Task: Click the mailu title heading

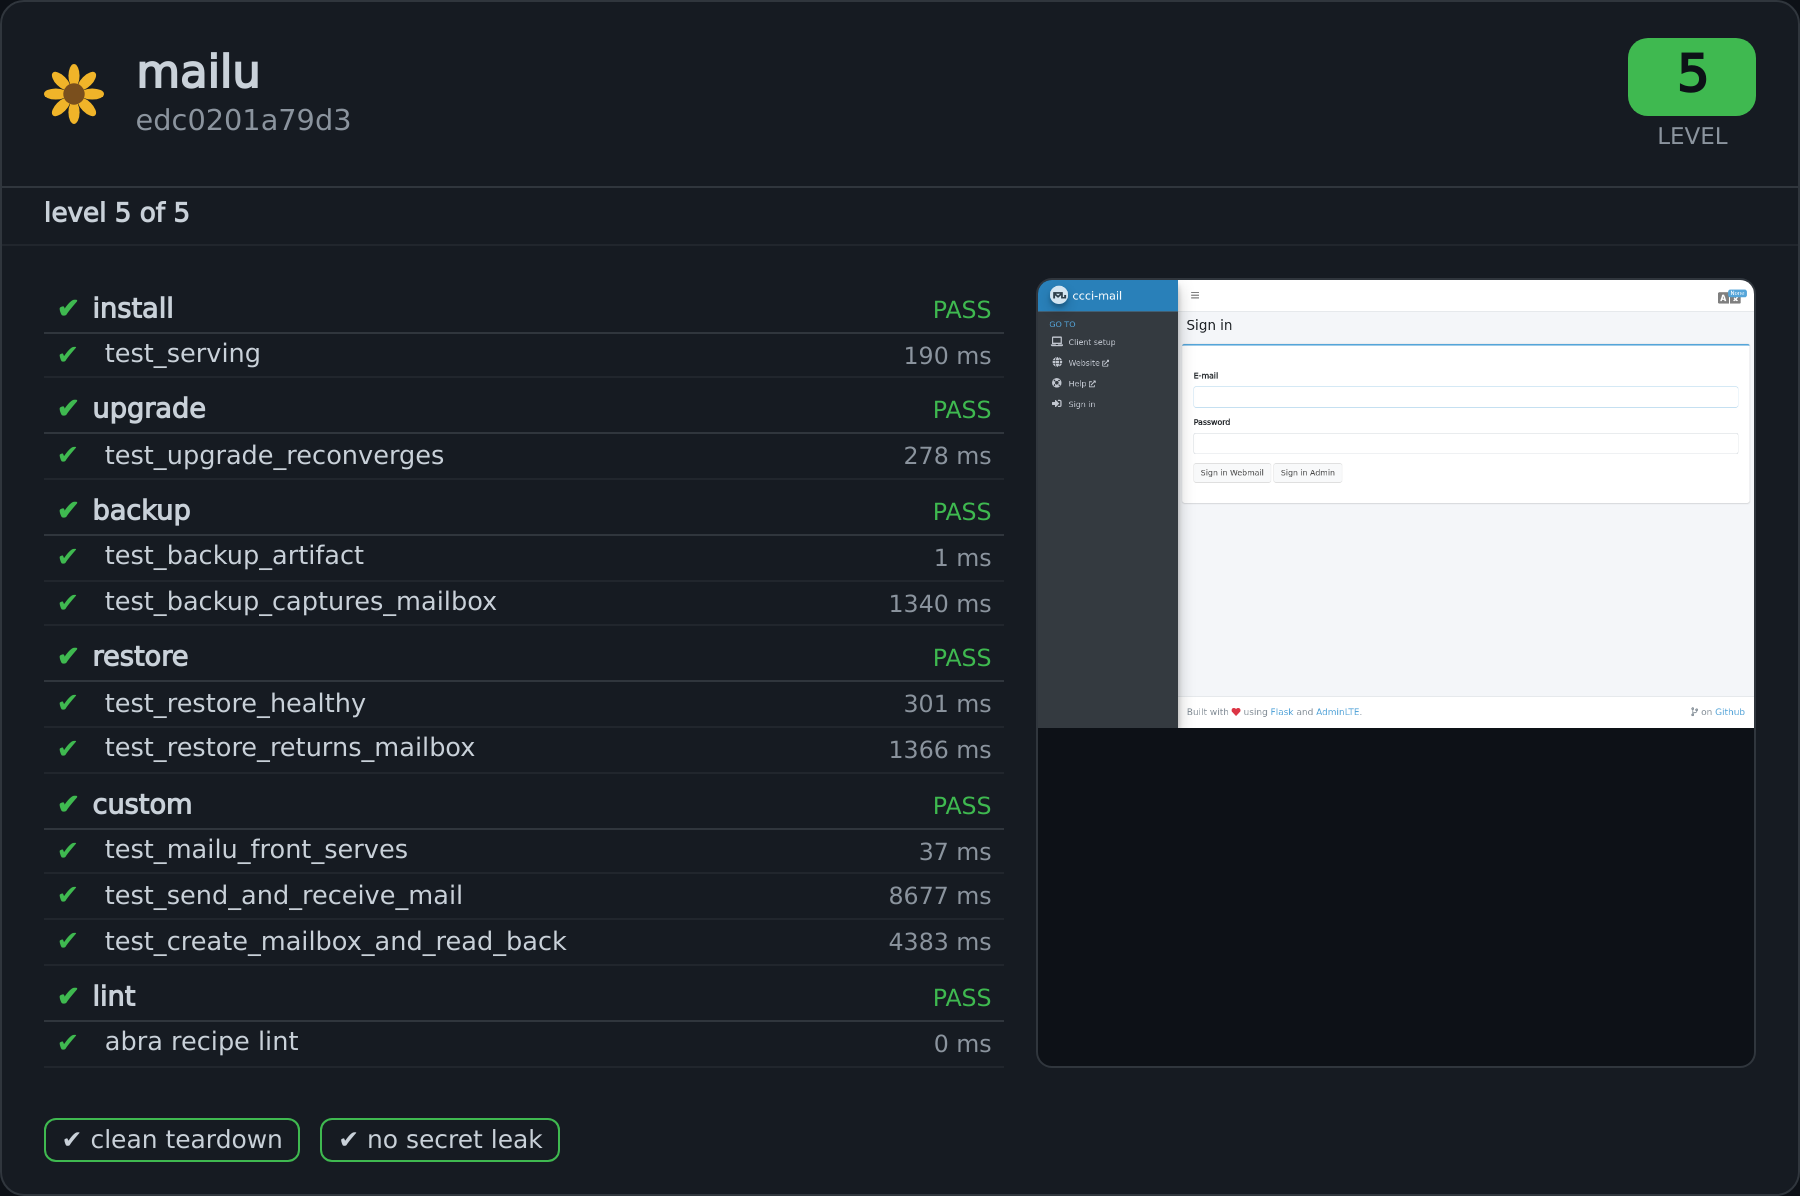Action: coord(198,72)
